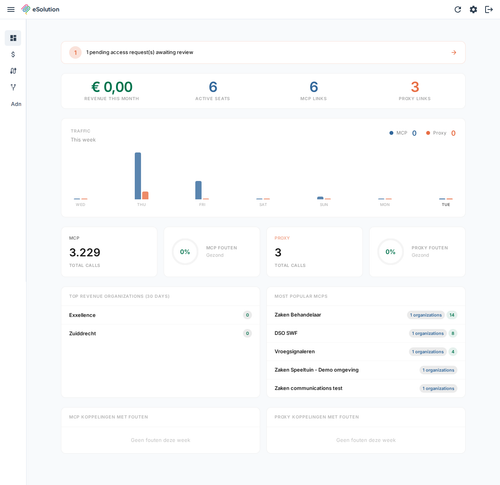The height and width of the screenshot is (485, 500).
Task: Click Thursday's orange Proxy traffic bar
Action: coord(145,195)
